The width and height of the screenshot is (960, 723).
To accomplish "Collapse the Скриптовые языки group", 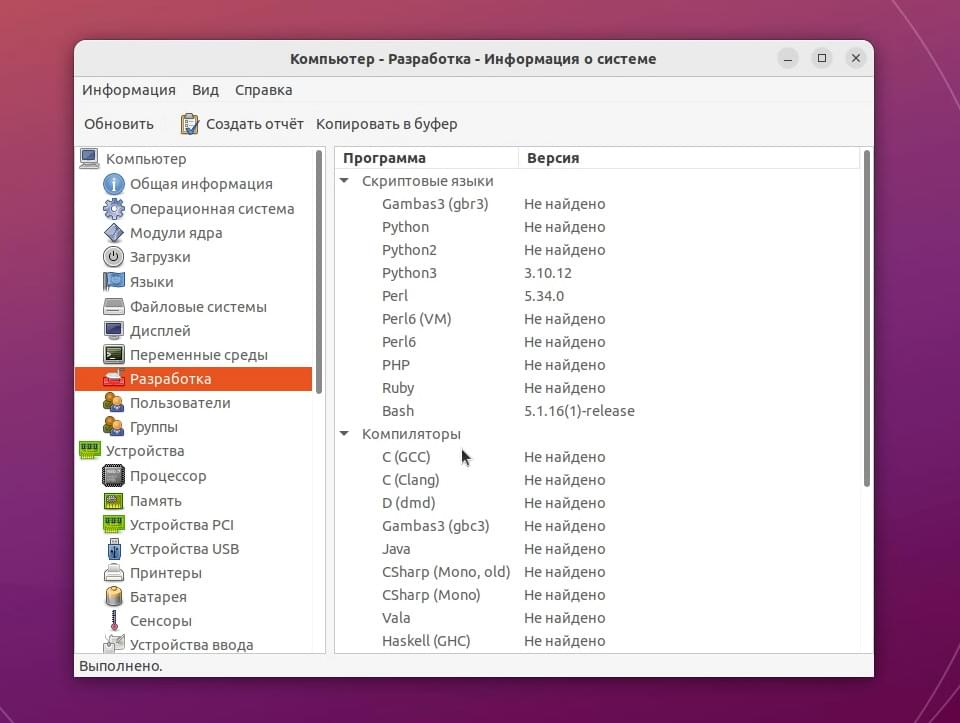I will click(344, 181).
